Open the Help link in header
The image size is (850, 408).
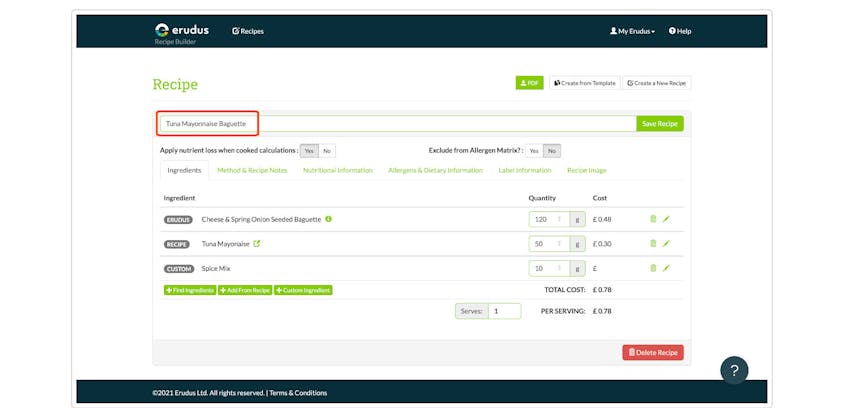pyautogui.click(x=680, y=31)
